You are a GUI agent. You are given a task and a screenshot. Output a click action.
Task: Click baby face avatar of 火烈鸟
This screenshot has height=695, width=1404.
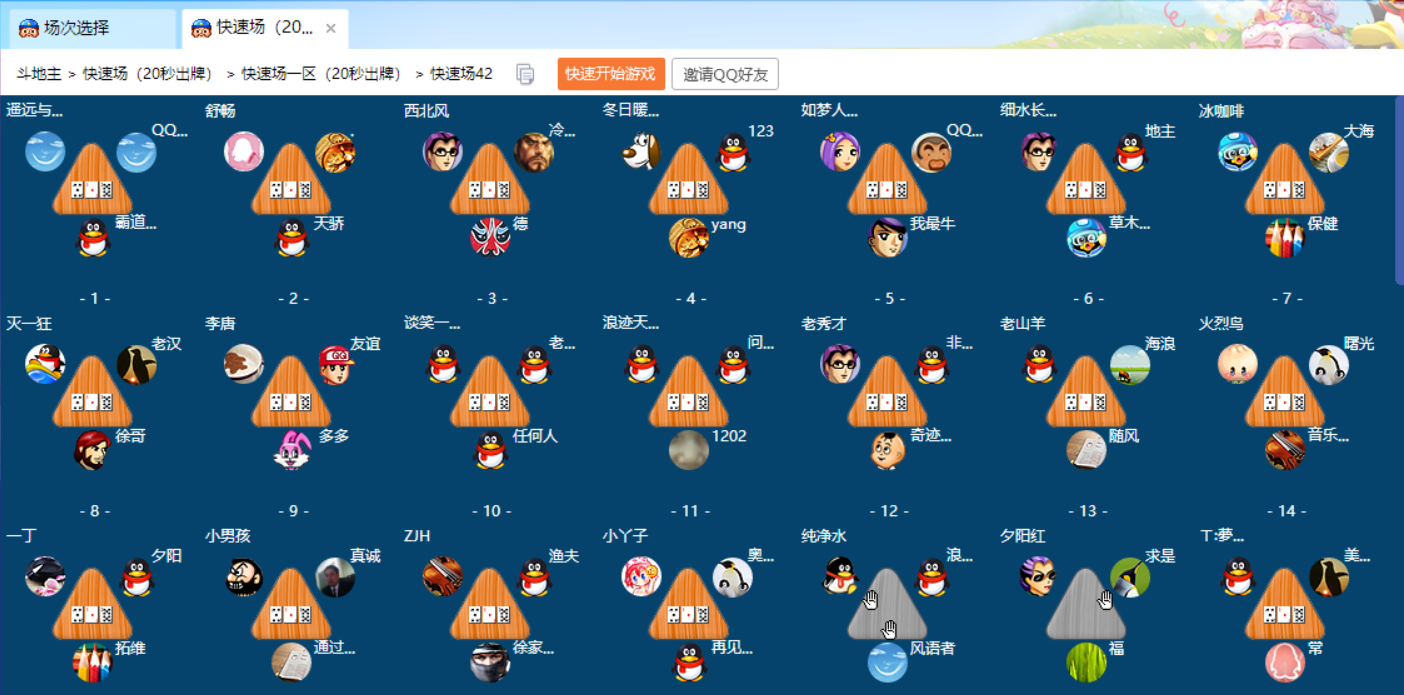(1238, 364)
